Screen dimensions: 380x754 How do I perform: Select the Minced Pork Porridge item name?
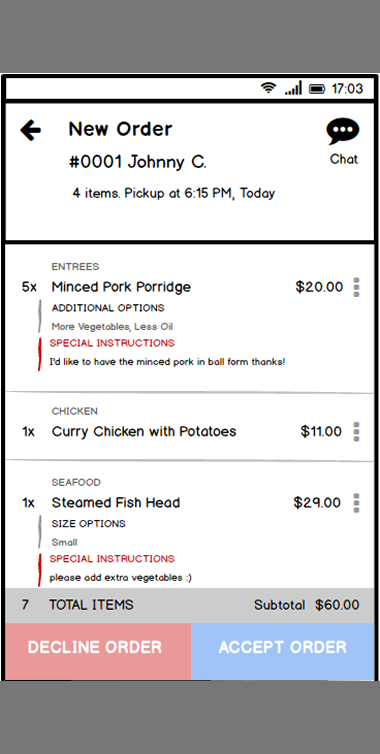click(x=121, y=287)
